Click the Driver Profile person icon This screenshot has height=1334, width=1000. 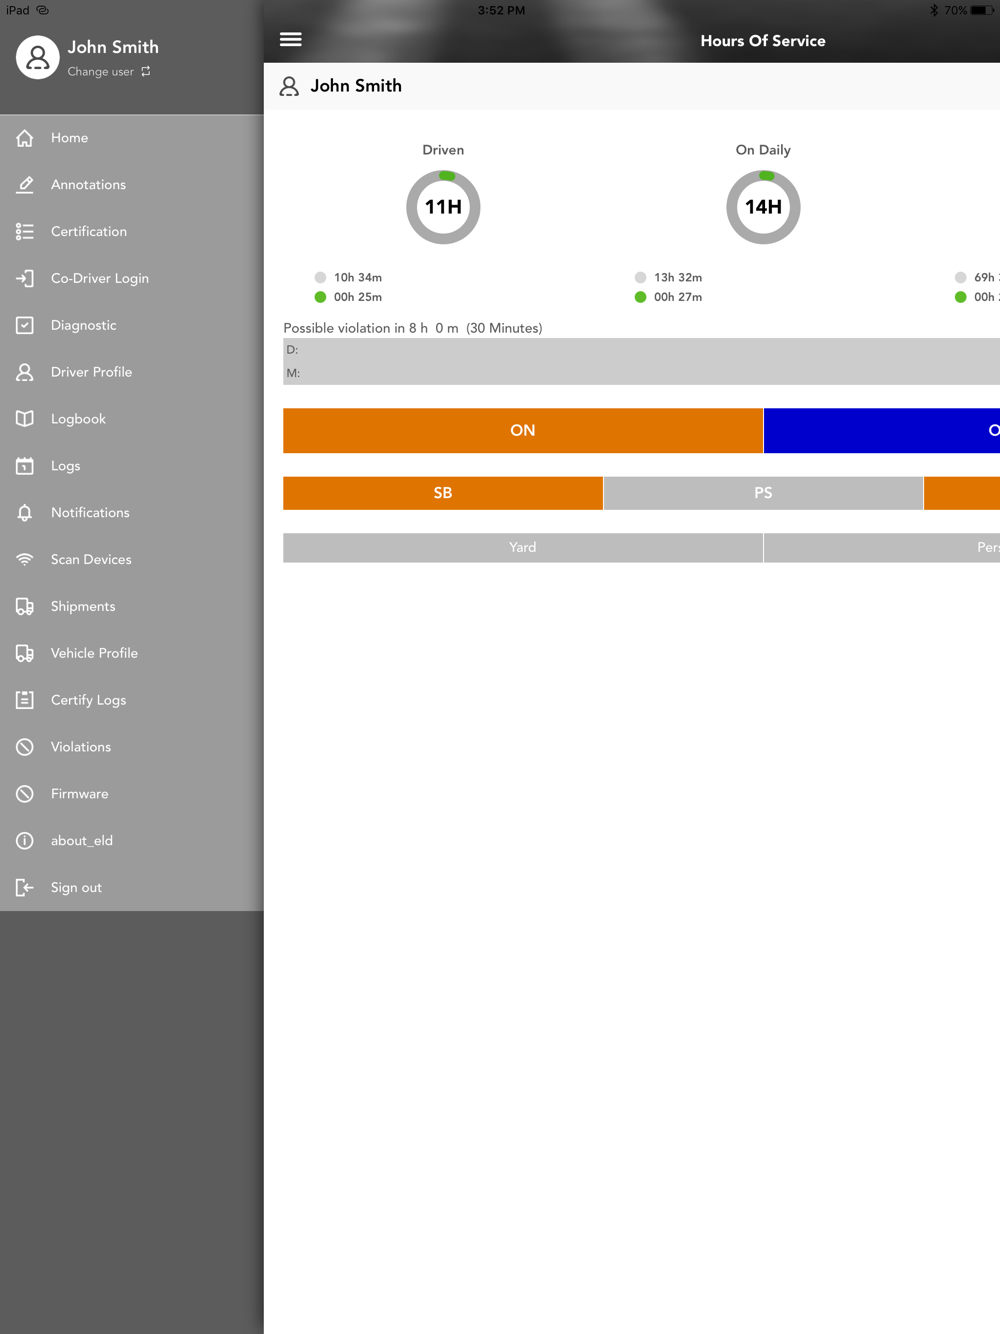(x=25, y=372)
